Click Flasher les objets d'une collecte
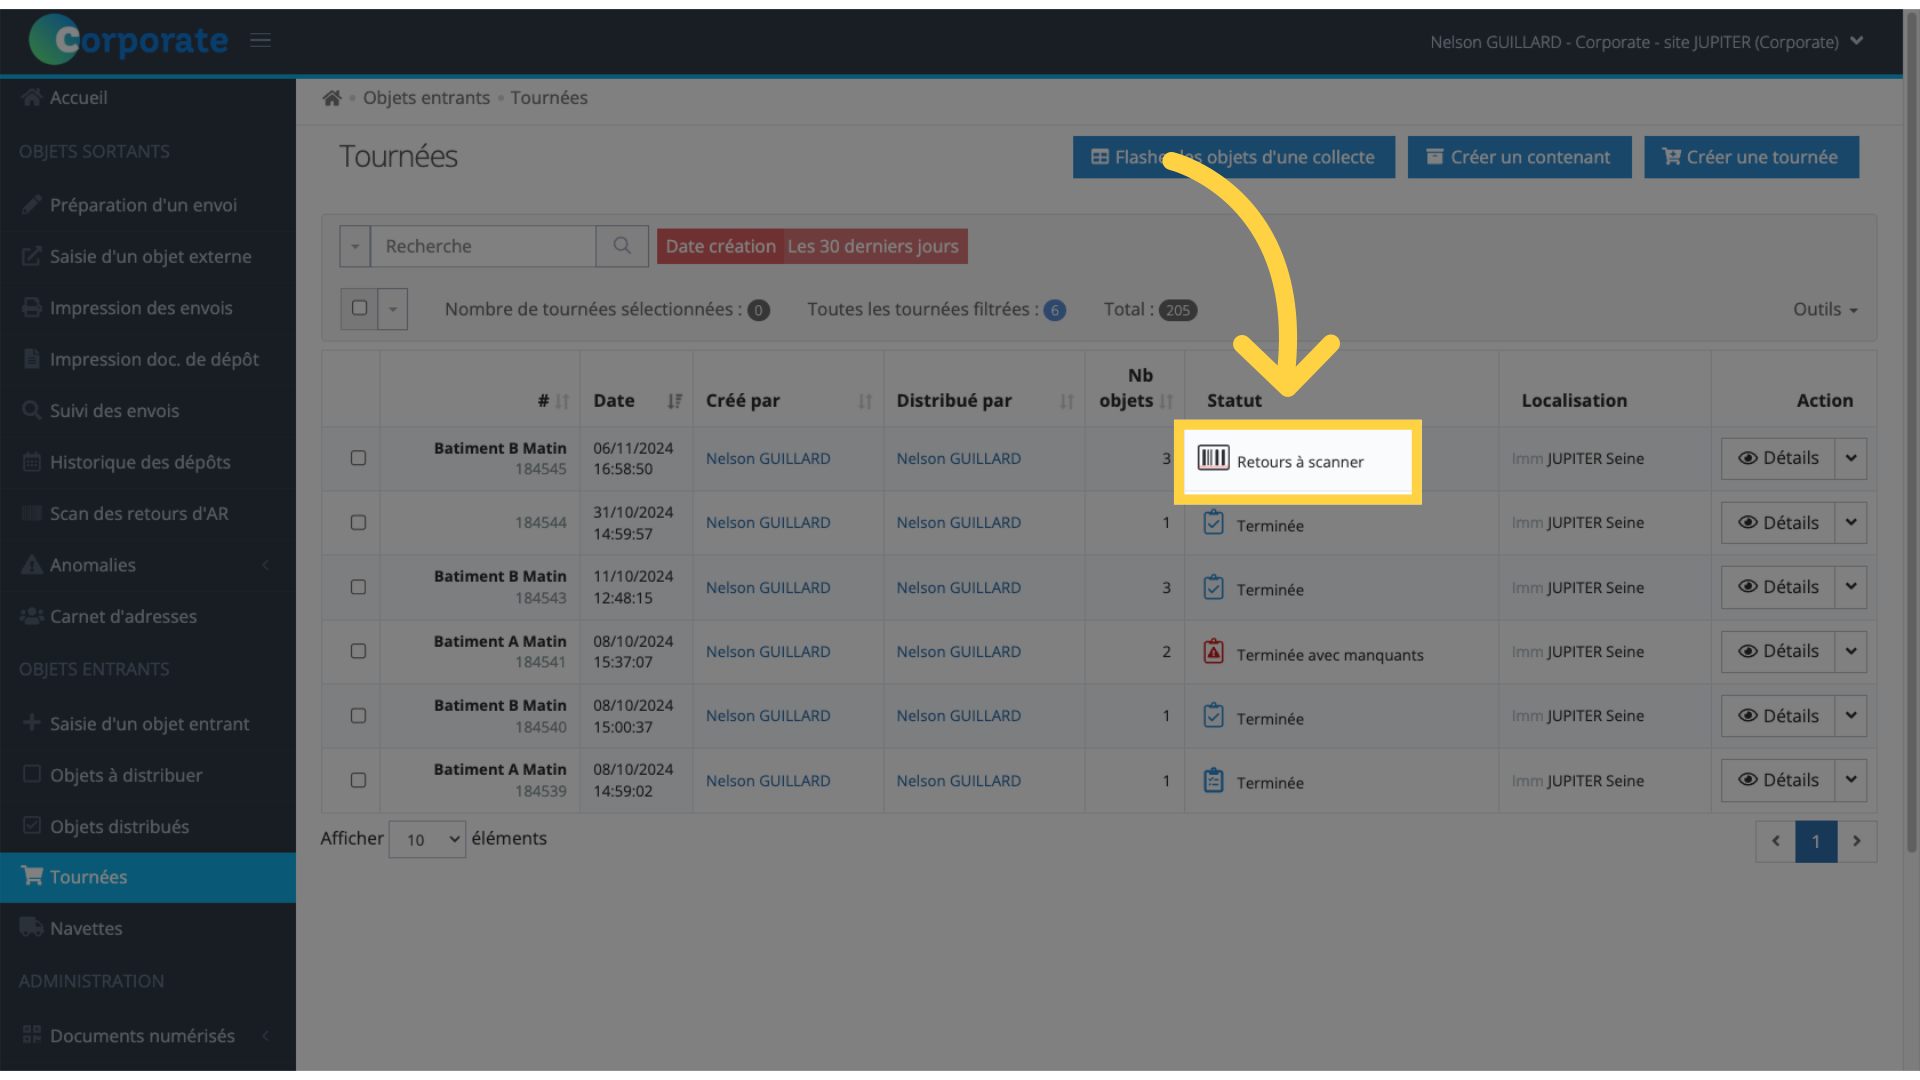The image size is (1920, 1080). [1234, 158]
